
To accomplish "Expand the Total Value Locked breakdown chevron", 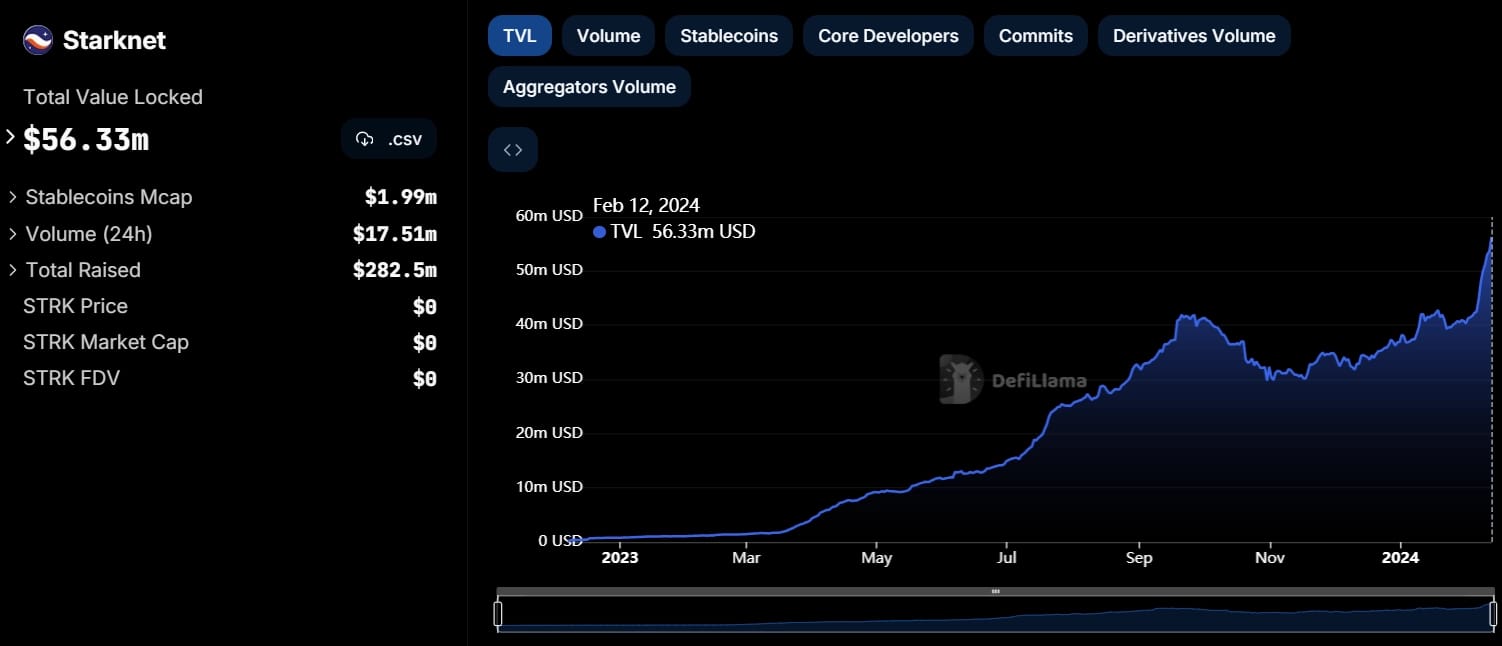I will [11, 137].
